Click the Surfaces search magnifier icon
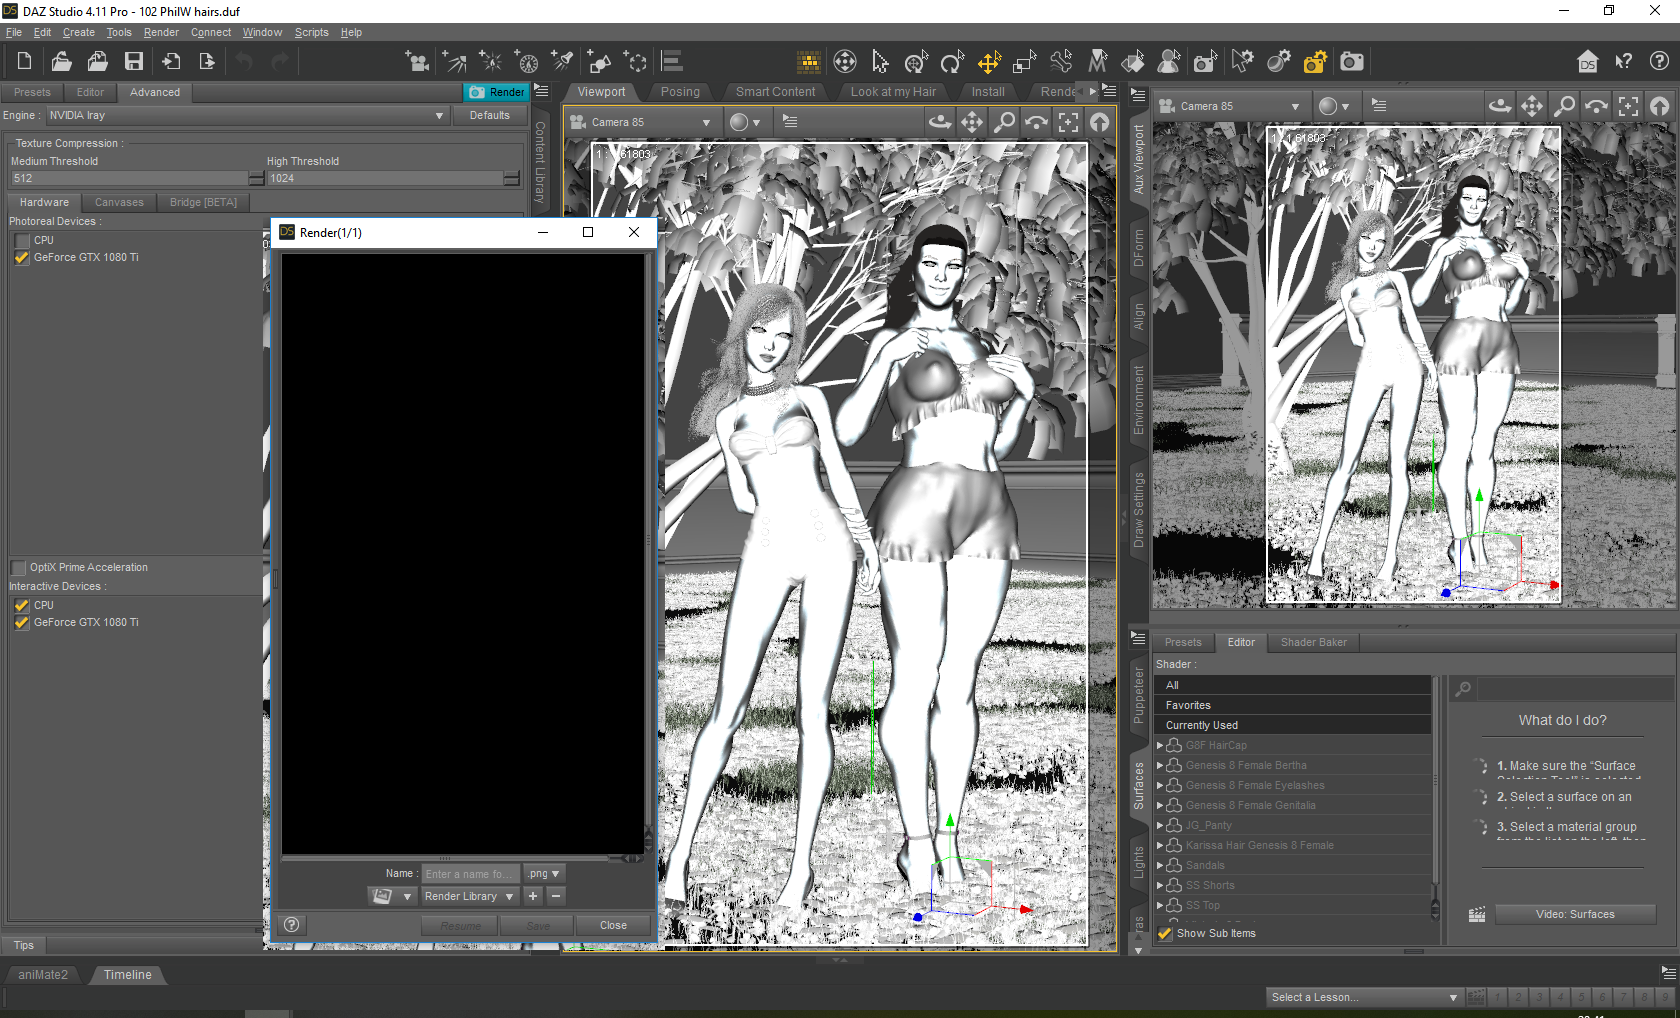The height and width of the screenshot is (1018, 1680). (x=1463, y=689)
